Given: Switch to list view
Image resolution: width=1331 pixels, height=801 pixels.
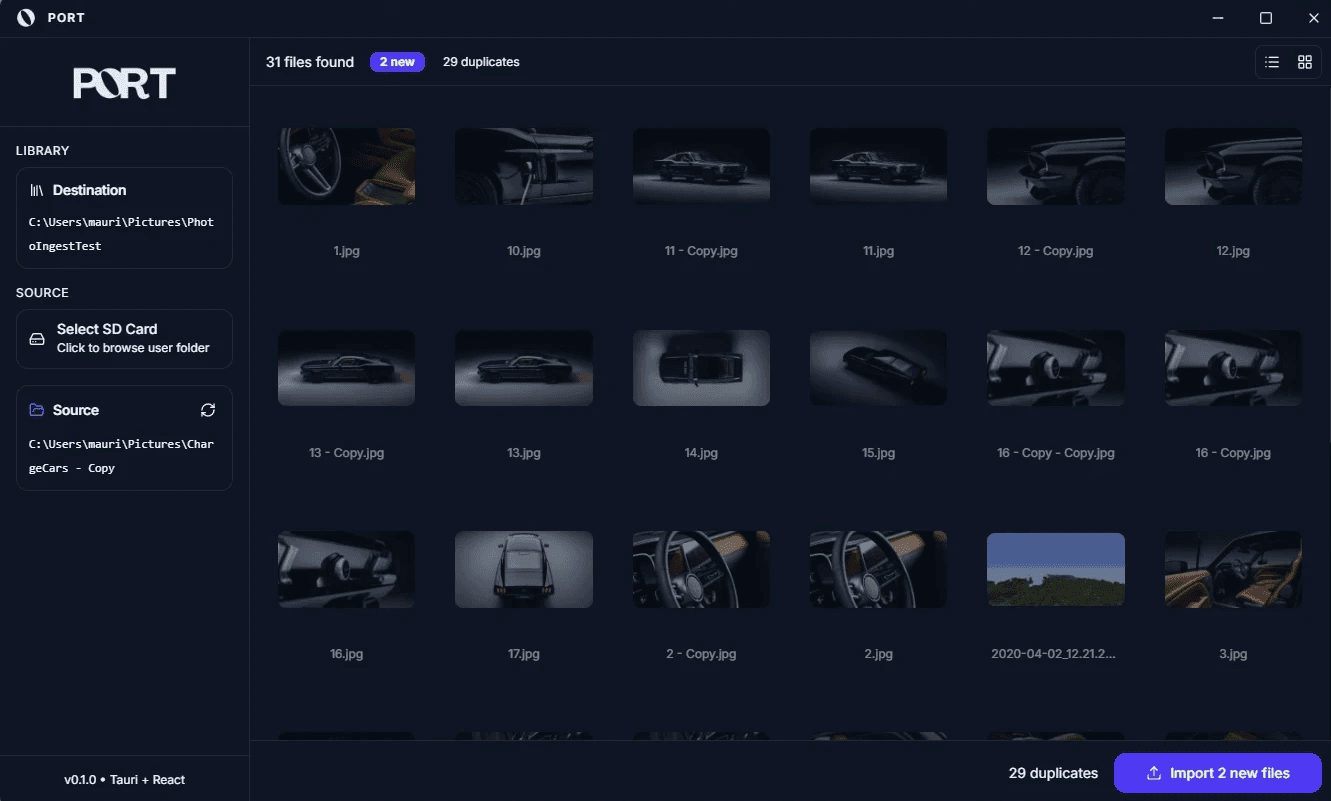Looking at the screenshot, I should tap(1272, 62).
